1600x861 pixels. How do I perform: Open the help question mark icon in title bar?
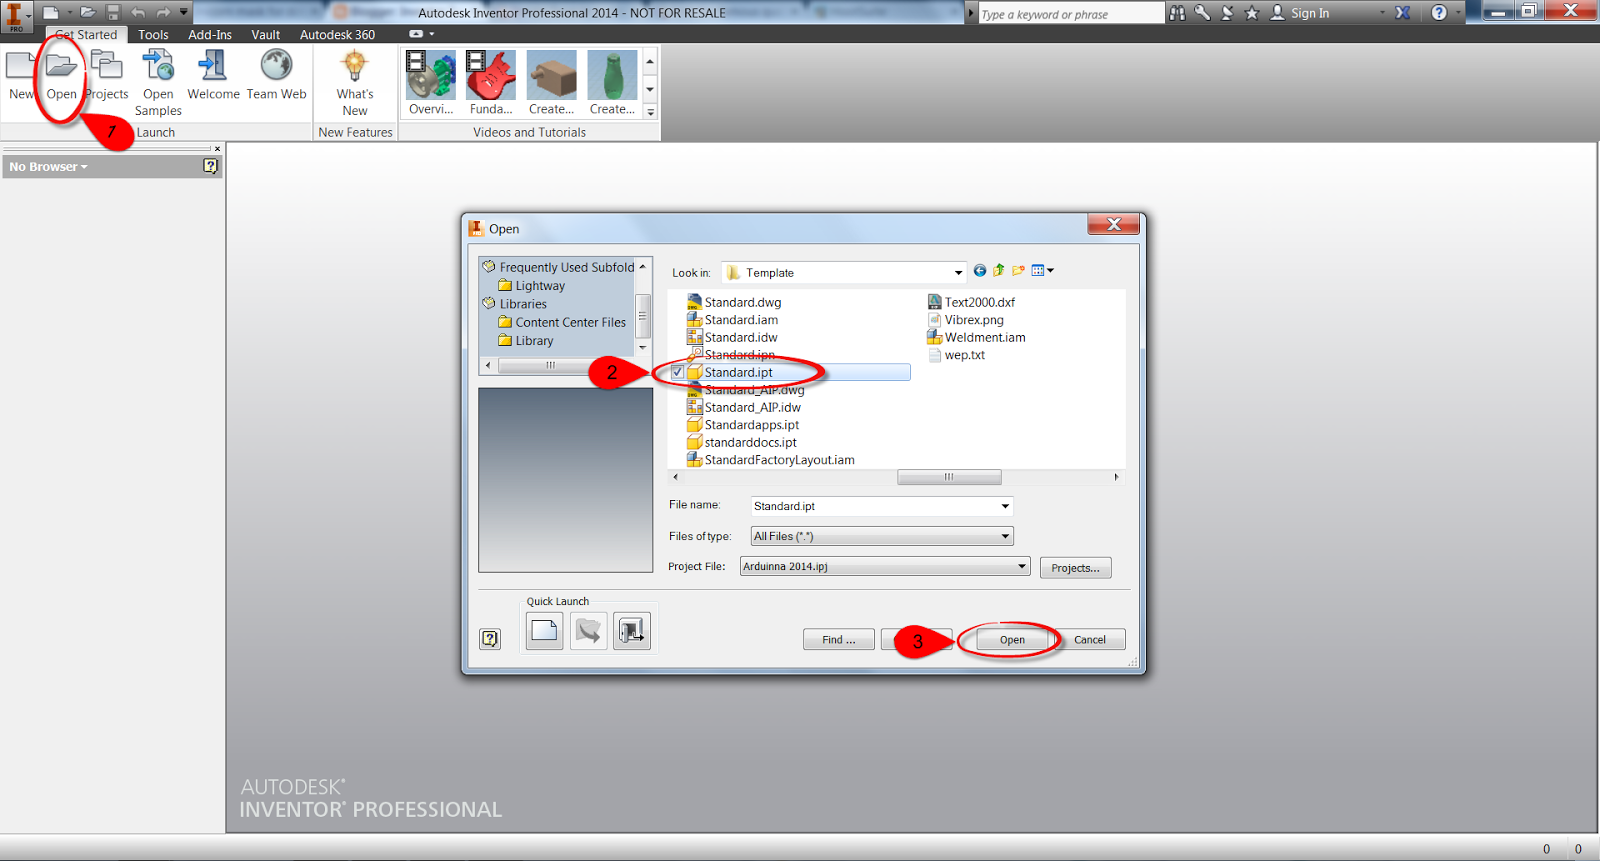point(1439,13)
